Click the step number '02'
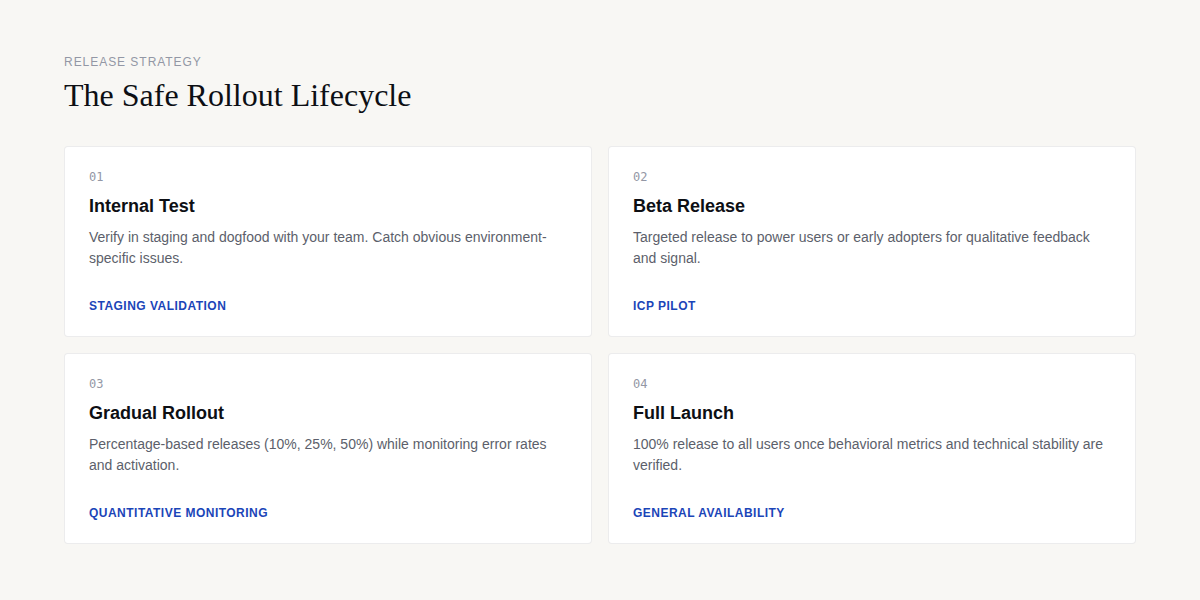 640,177
